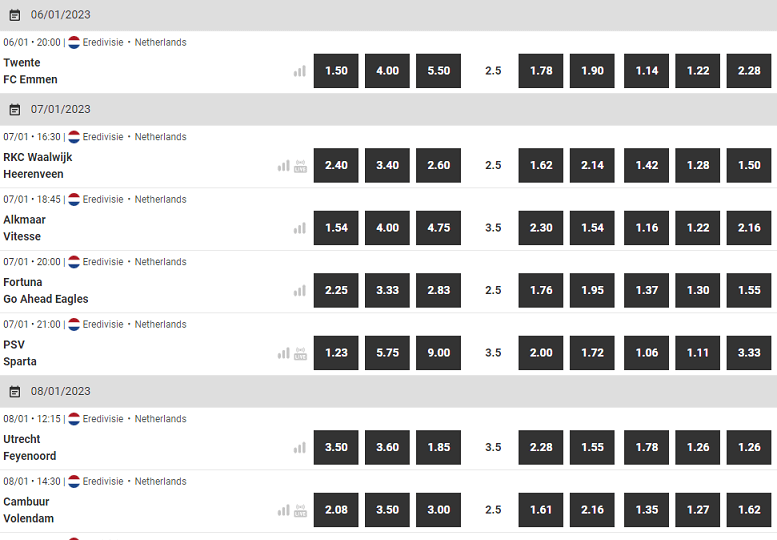Open the Fortuna vs Go Ahead Eagles match
The width and height of the screenshot is (777, 540).
pyautogui.click(x=46, y=290)
